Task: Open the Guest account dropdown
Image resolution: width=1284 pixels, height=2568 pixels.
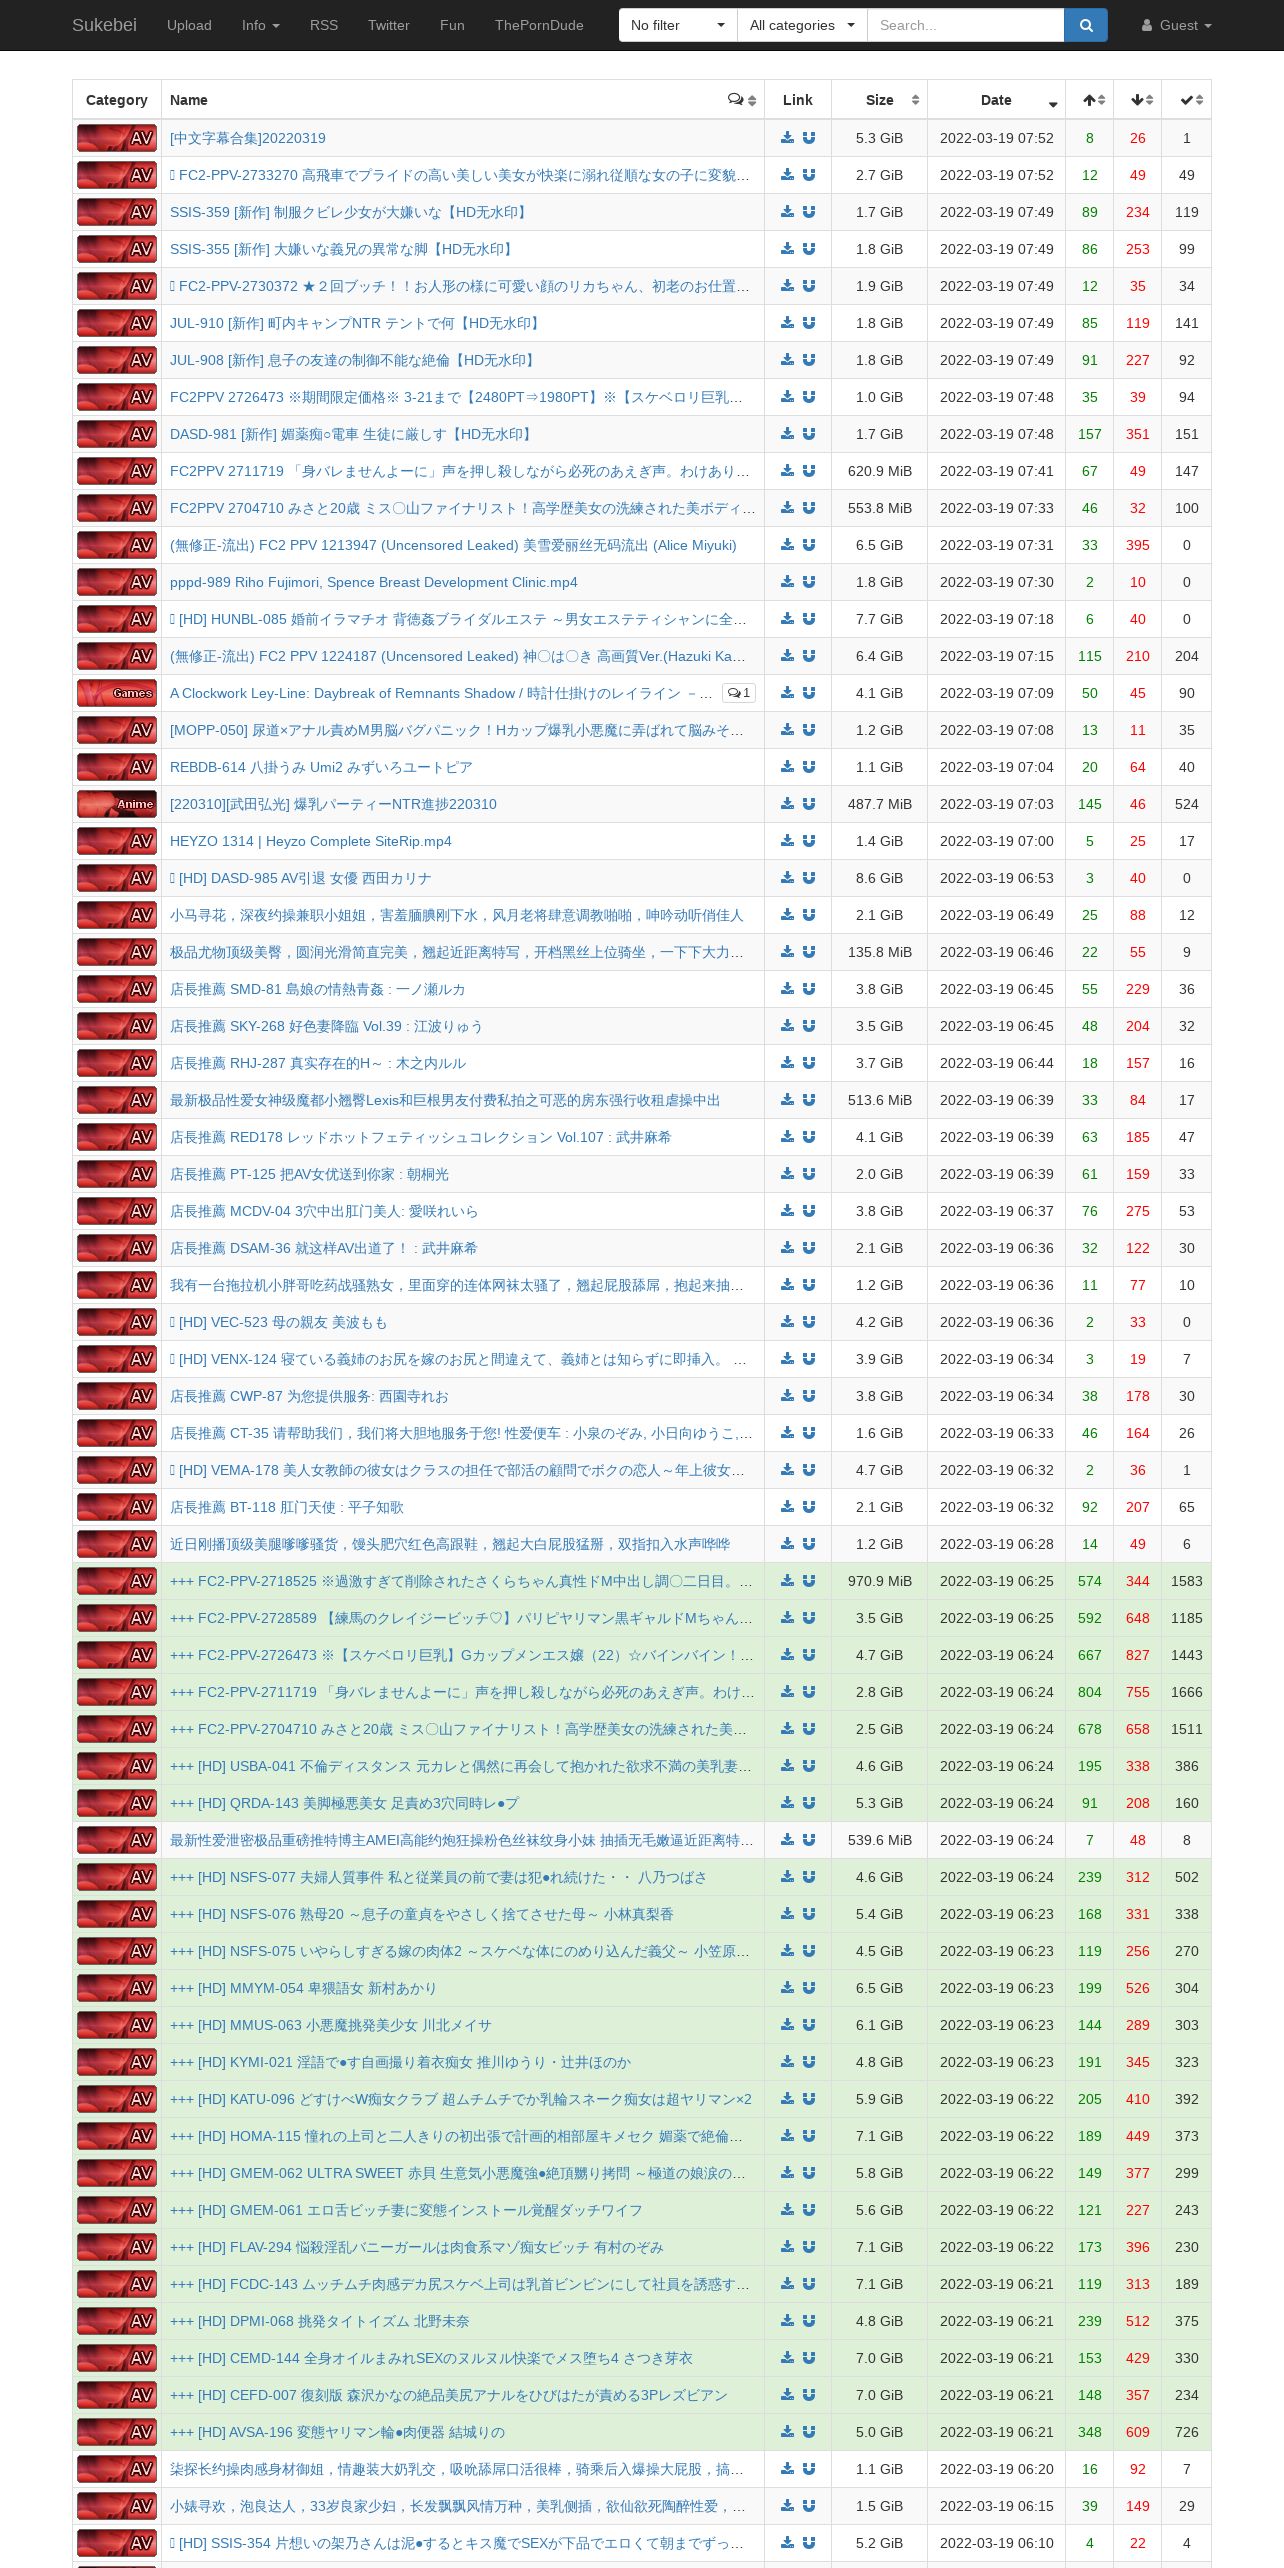Action: tap(1177, 25)
